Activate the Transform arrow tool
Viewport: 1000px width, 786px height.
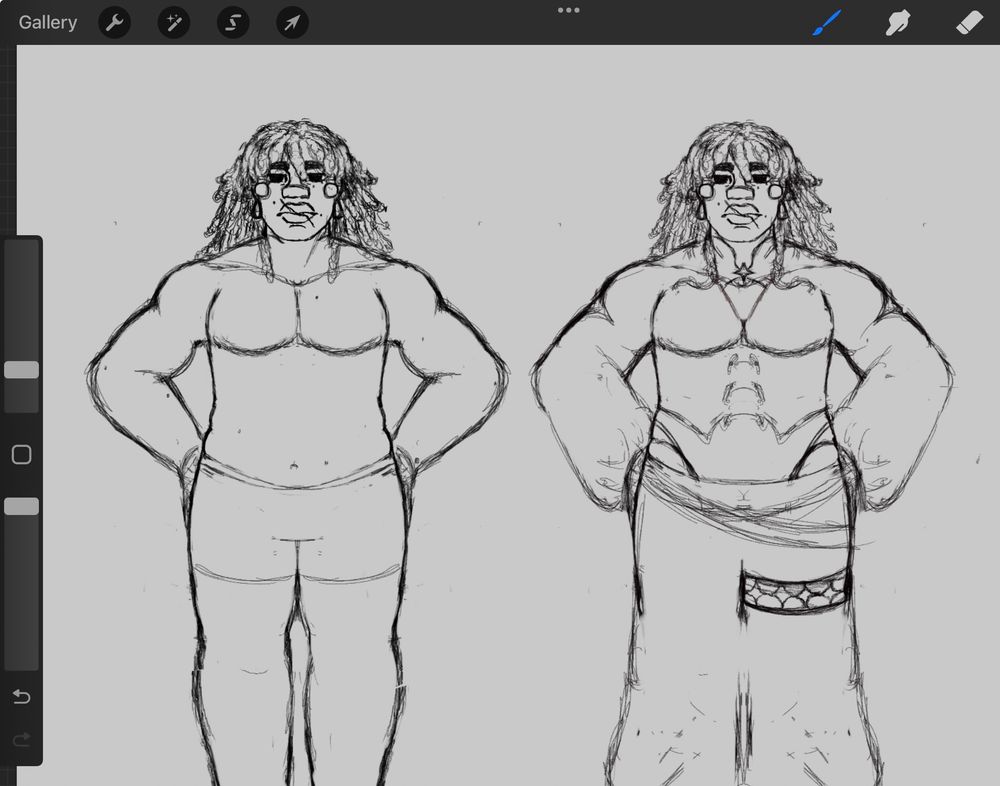click(291, 22)
